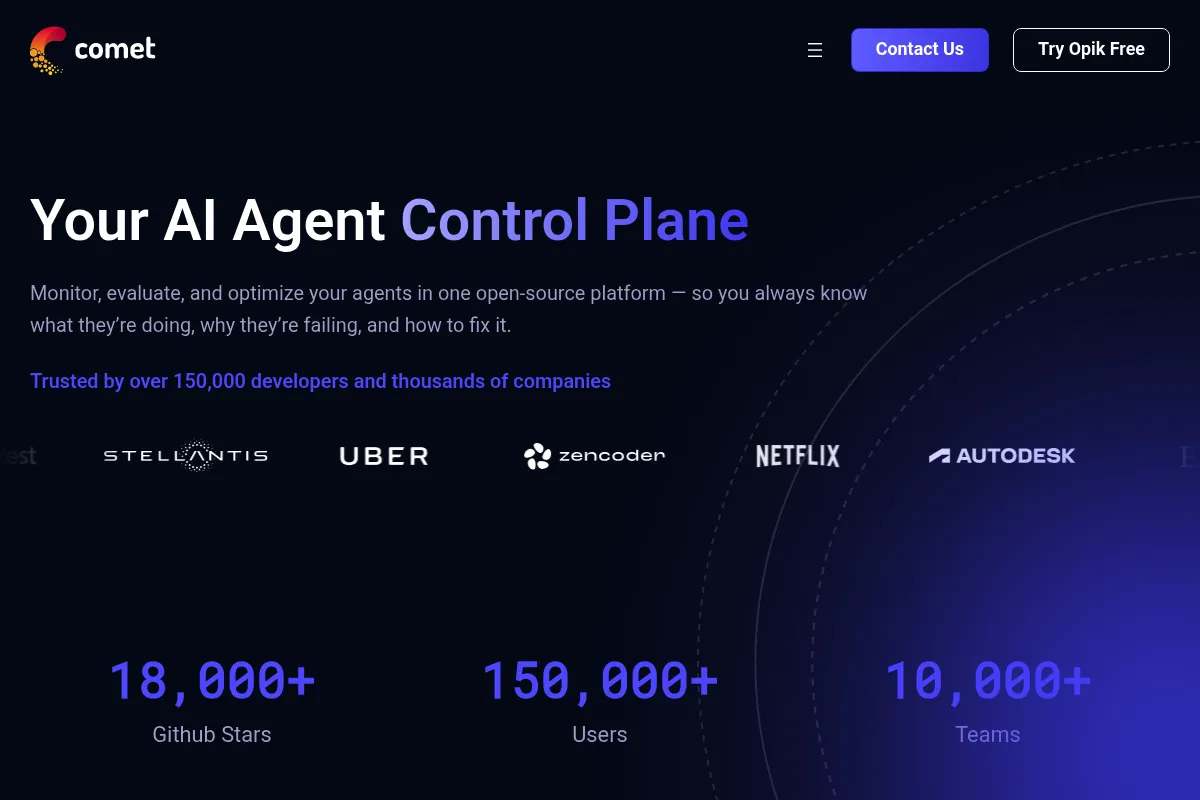Image resolution: width=1200 pixels, height=800 pixels.
Task: Click the "Teams" label
Action: pos(988,734)
